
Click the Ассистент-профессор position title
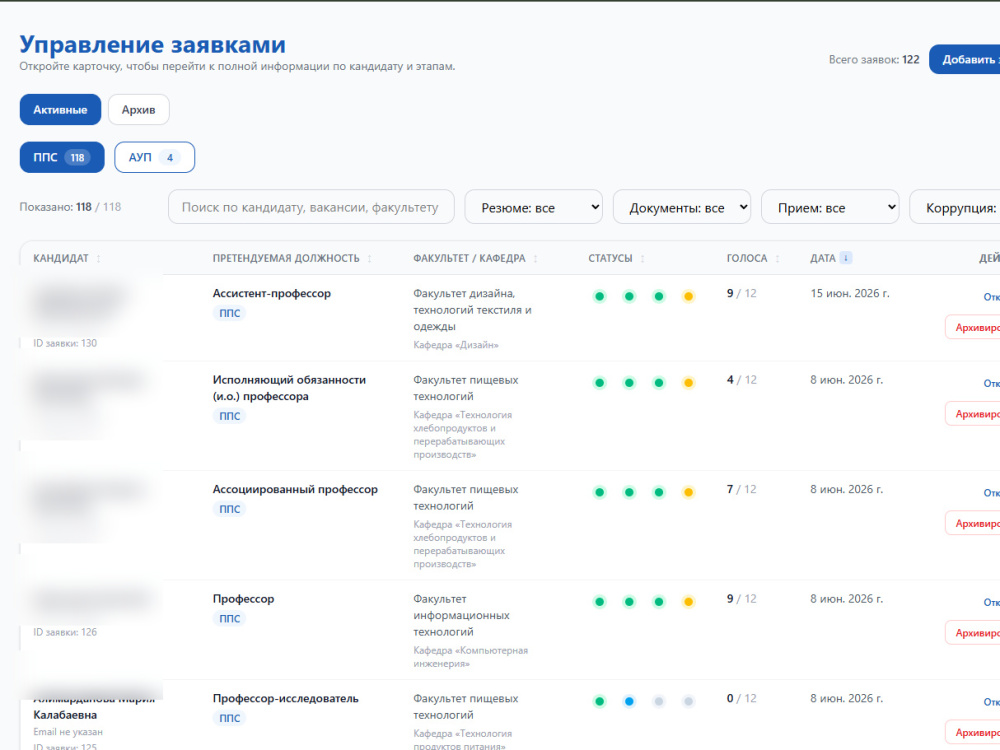pos(272,293)
